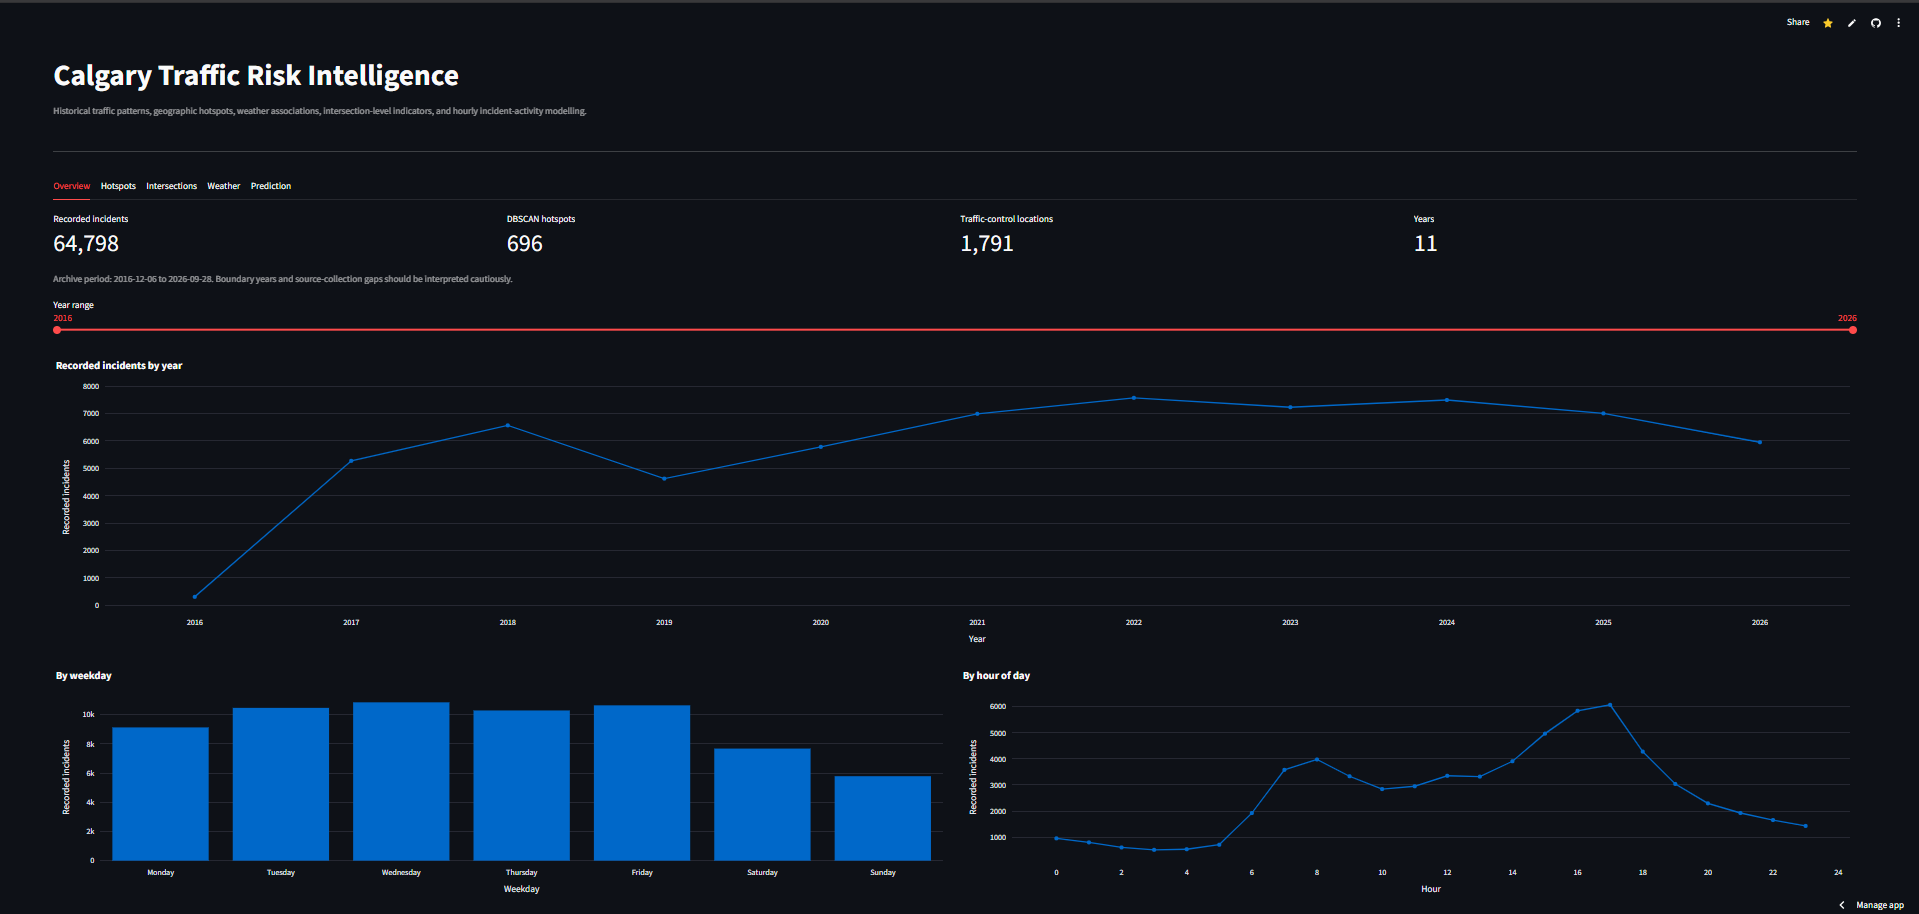
Task: Click the 2019 data point on yearly chart
Action: 664,479
